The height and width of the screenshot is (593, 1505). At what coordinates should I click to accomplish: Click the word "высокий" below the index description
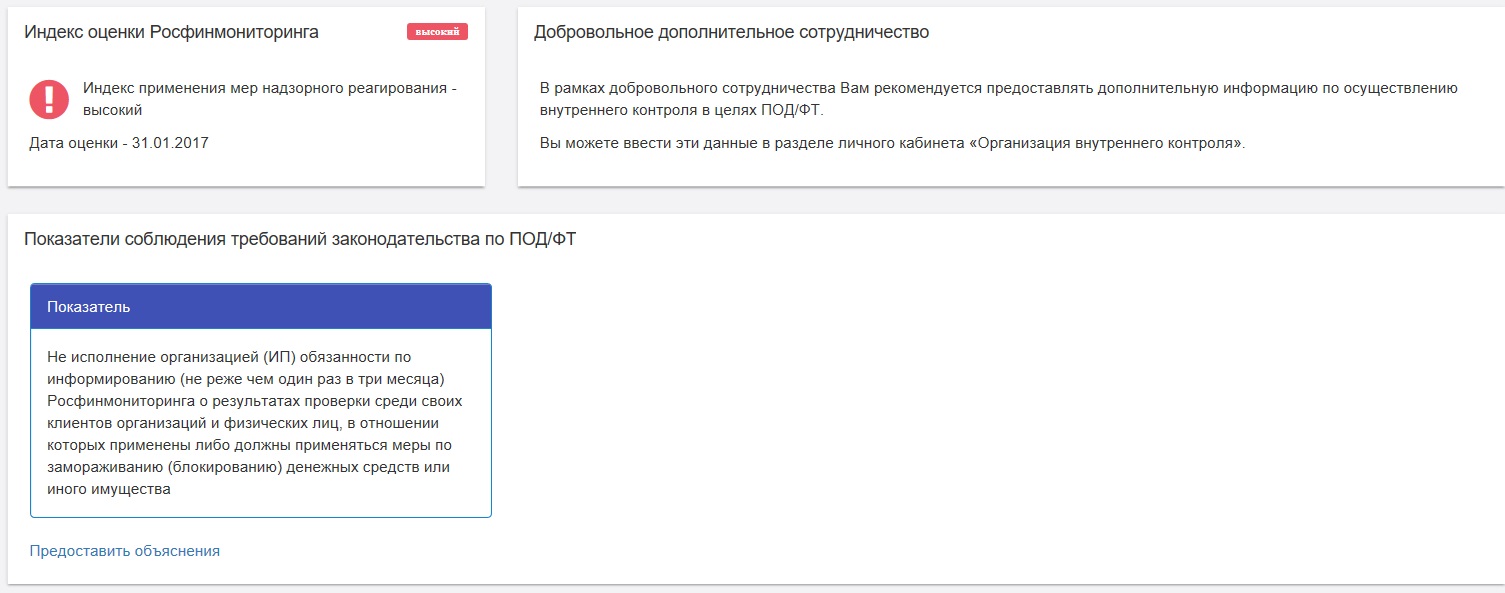coord(113,110)
